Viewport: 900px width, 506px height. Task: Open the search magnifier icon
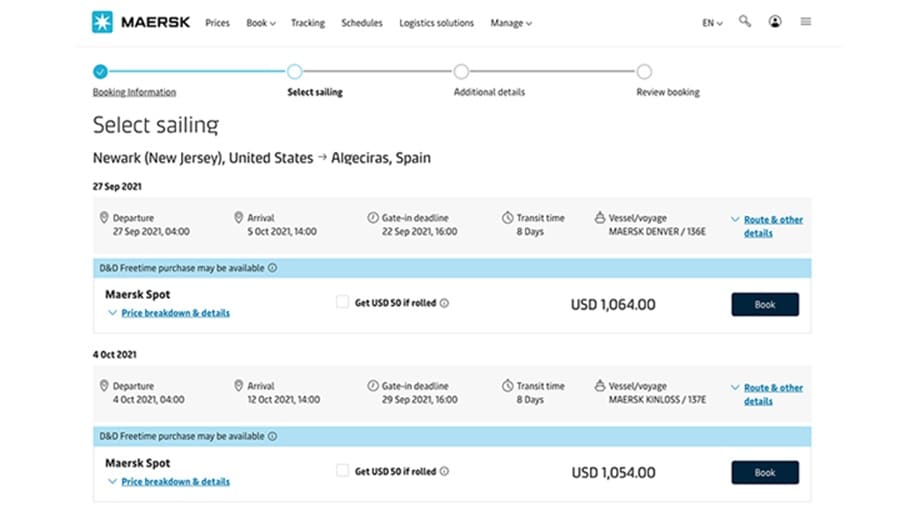pos(745,21)
